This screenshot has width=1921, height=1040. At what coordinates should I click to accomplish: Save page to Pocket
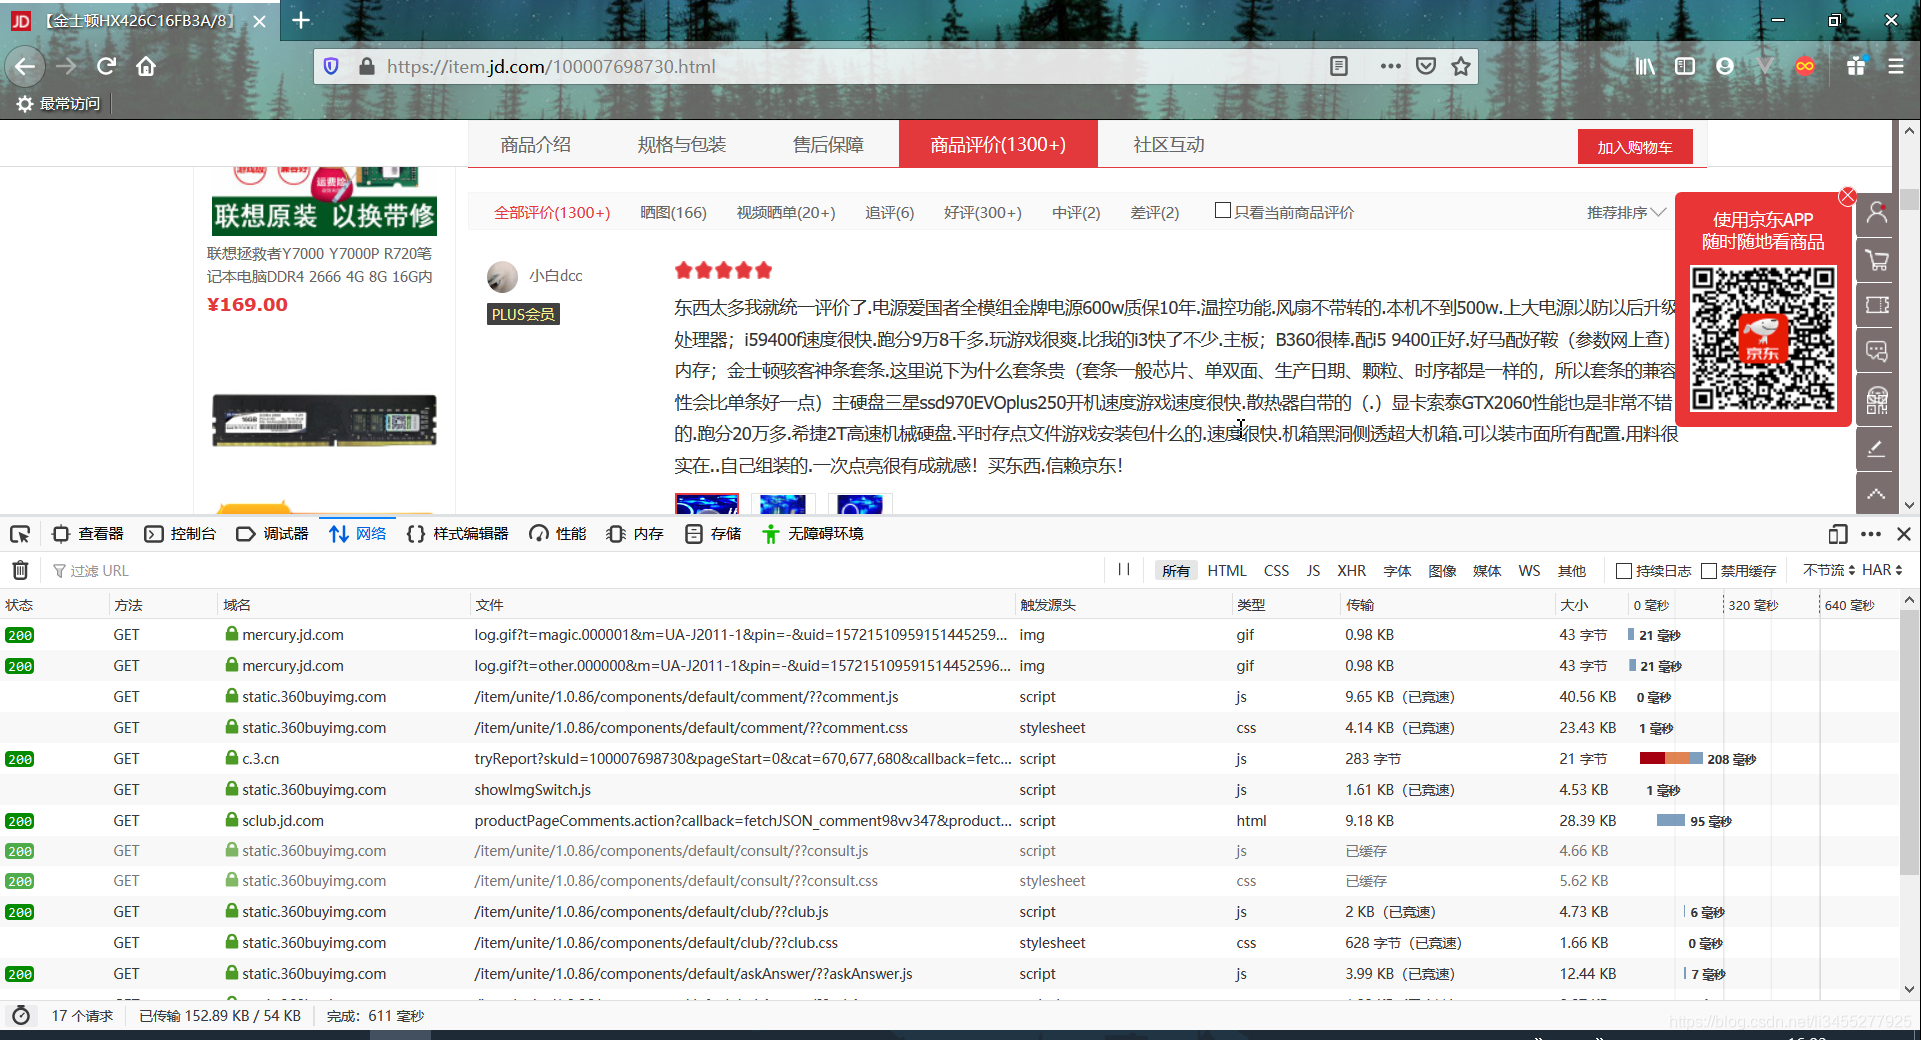point(1426,67)
